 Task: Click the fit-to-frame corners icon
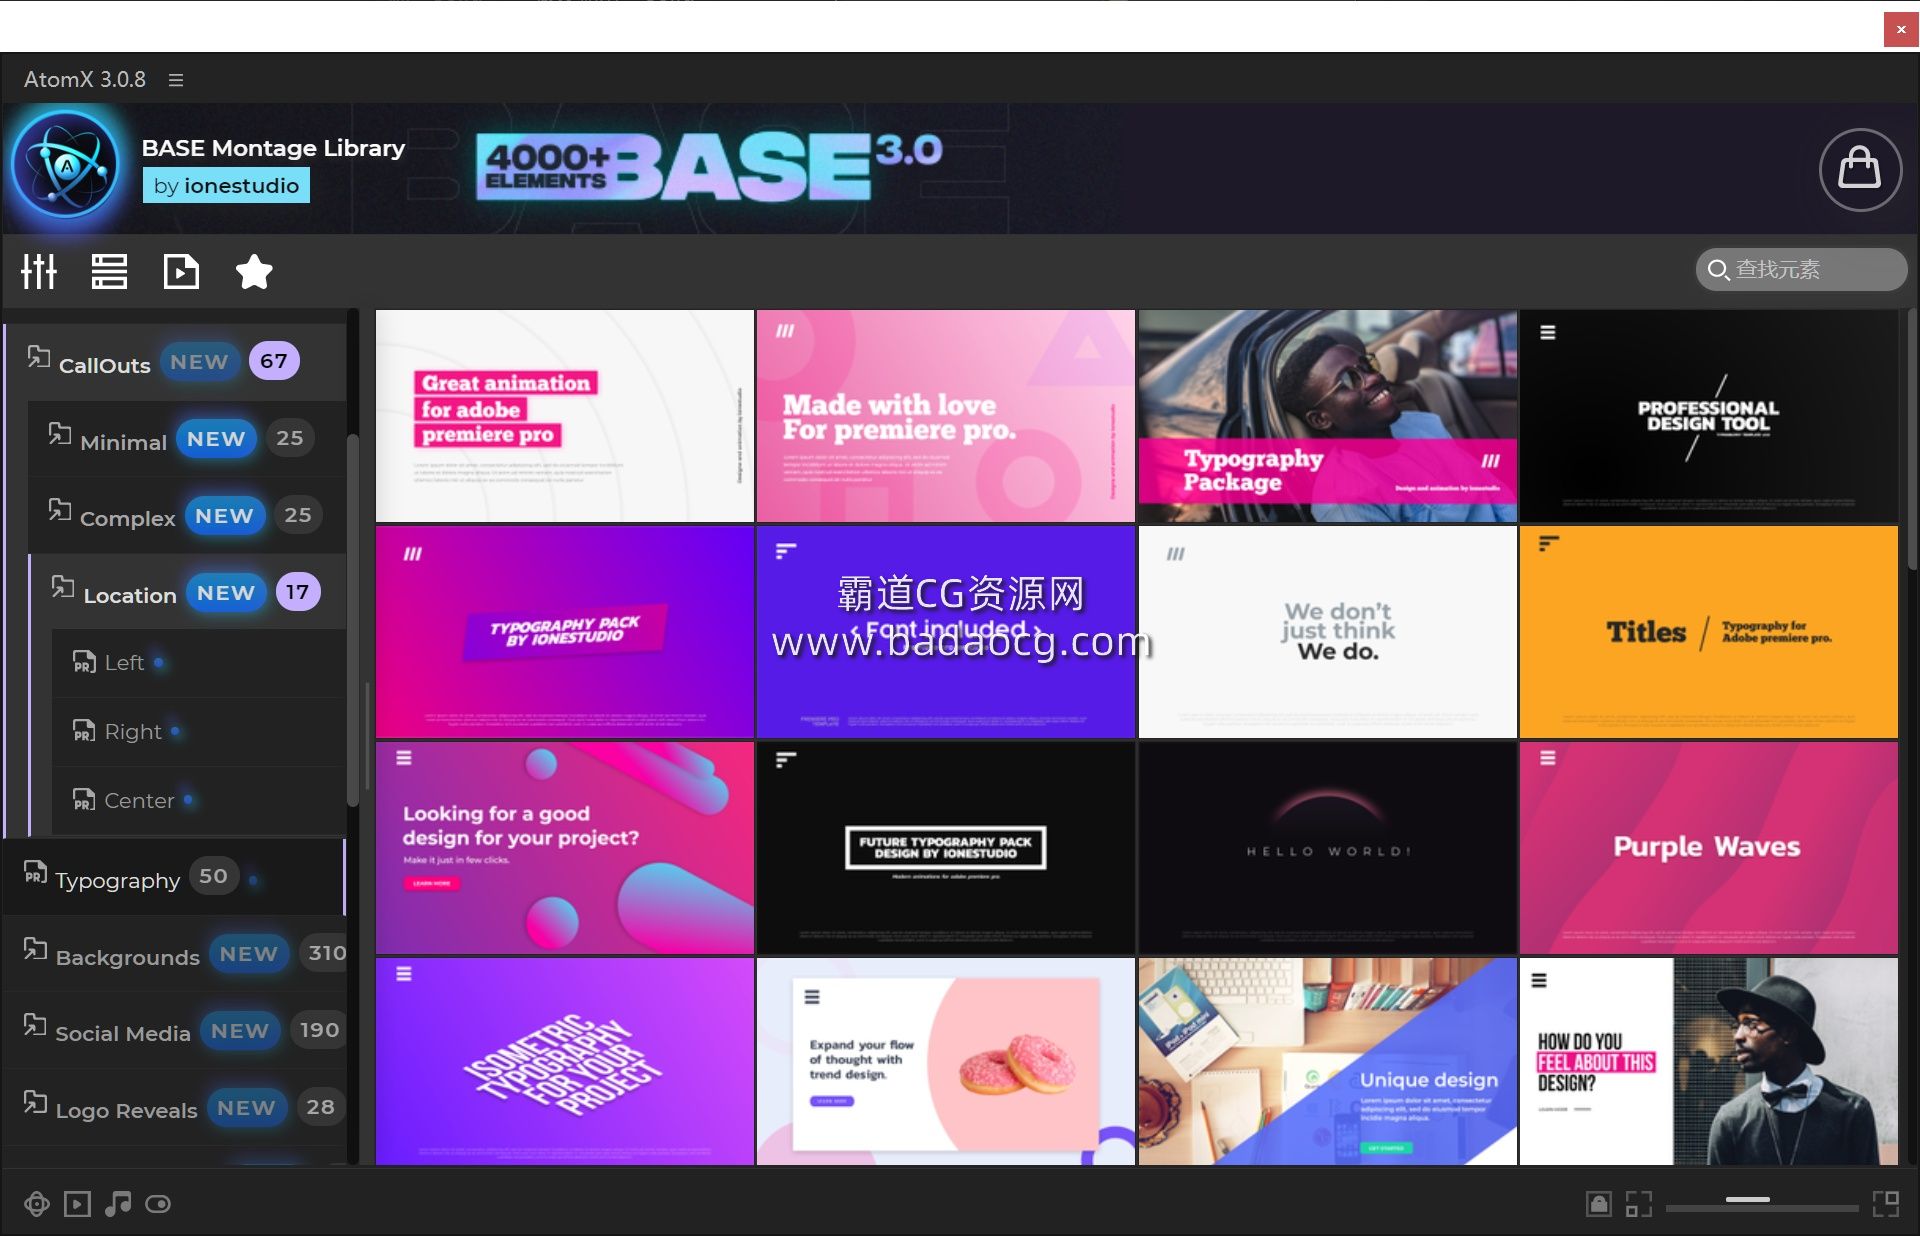1639,1204
